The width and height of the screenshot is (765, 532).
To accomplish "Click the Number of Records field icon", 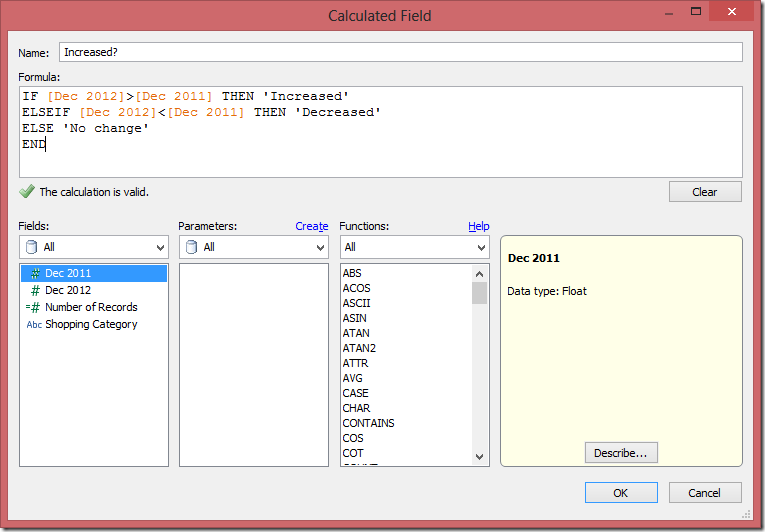I will 34,307.
